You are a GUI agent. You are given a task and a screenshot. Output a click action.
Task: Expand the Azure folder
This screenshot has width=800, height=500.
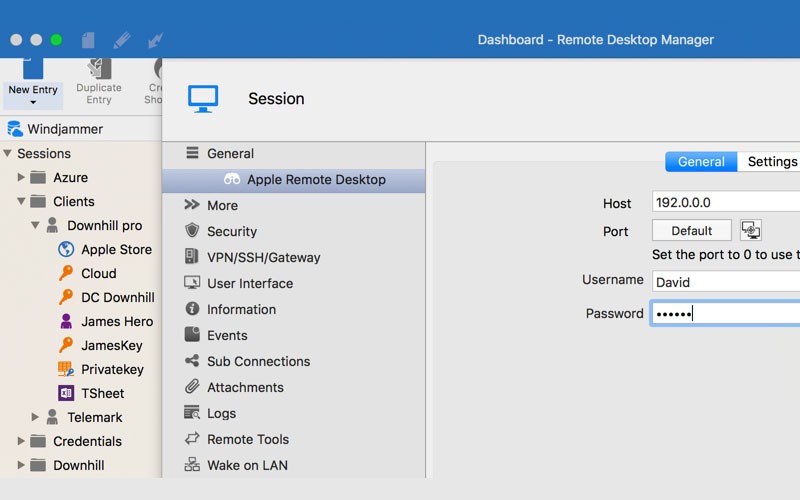point(21,177)
